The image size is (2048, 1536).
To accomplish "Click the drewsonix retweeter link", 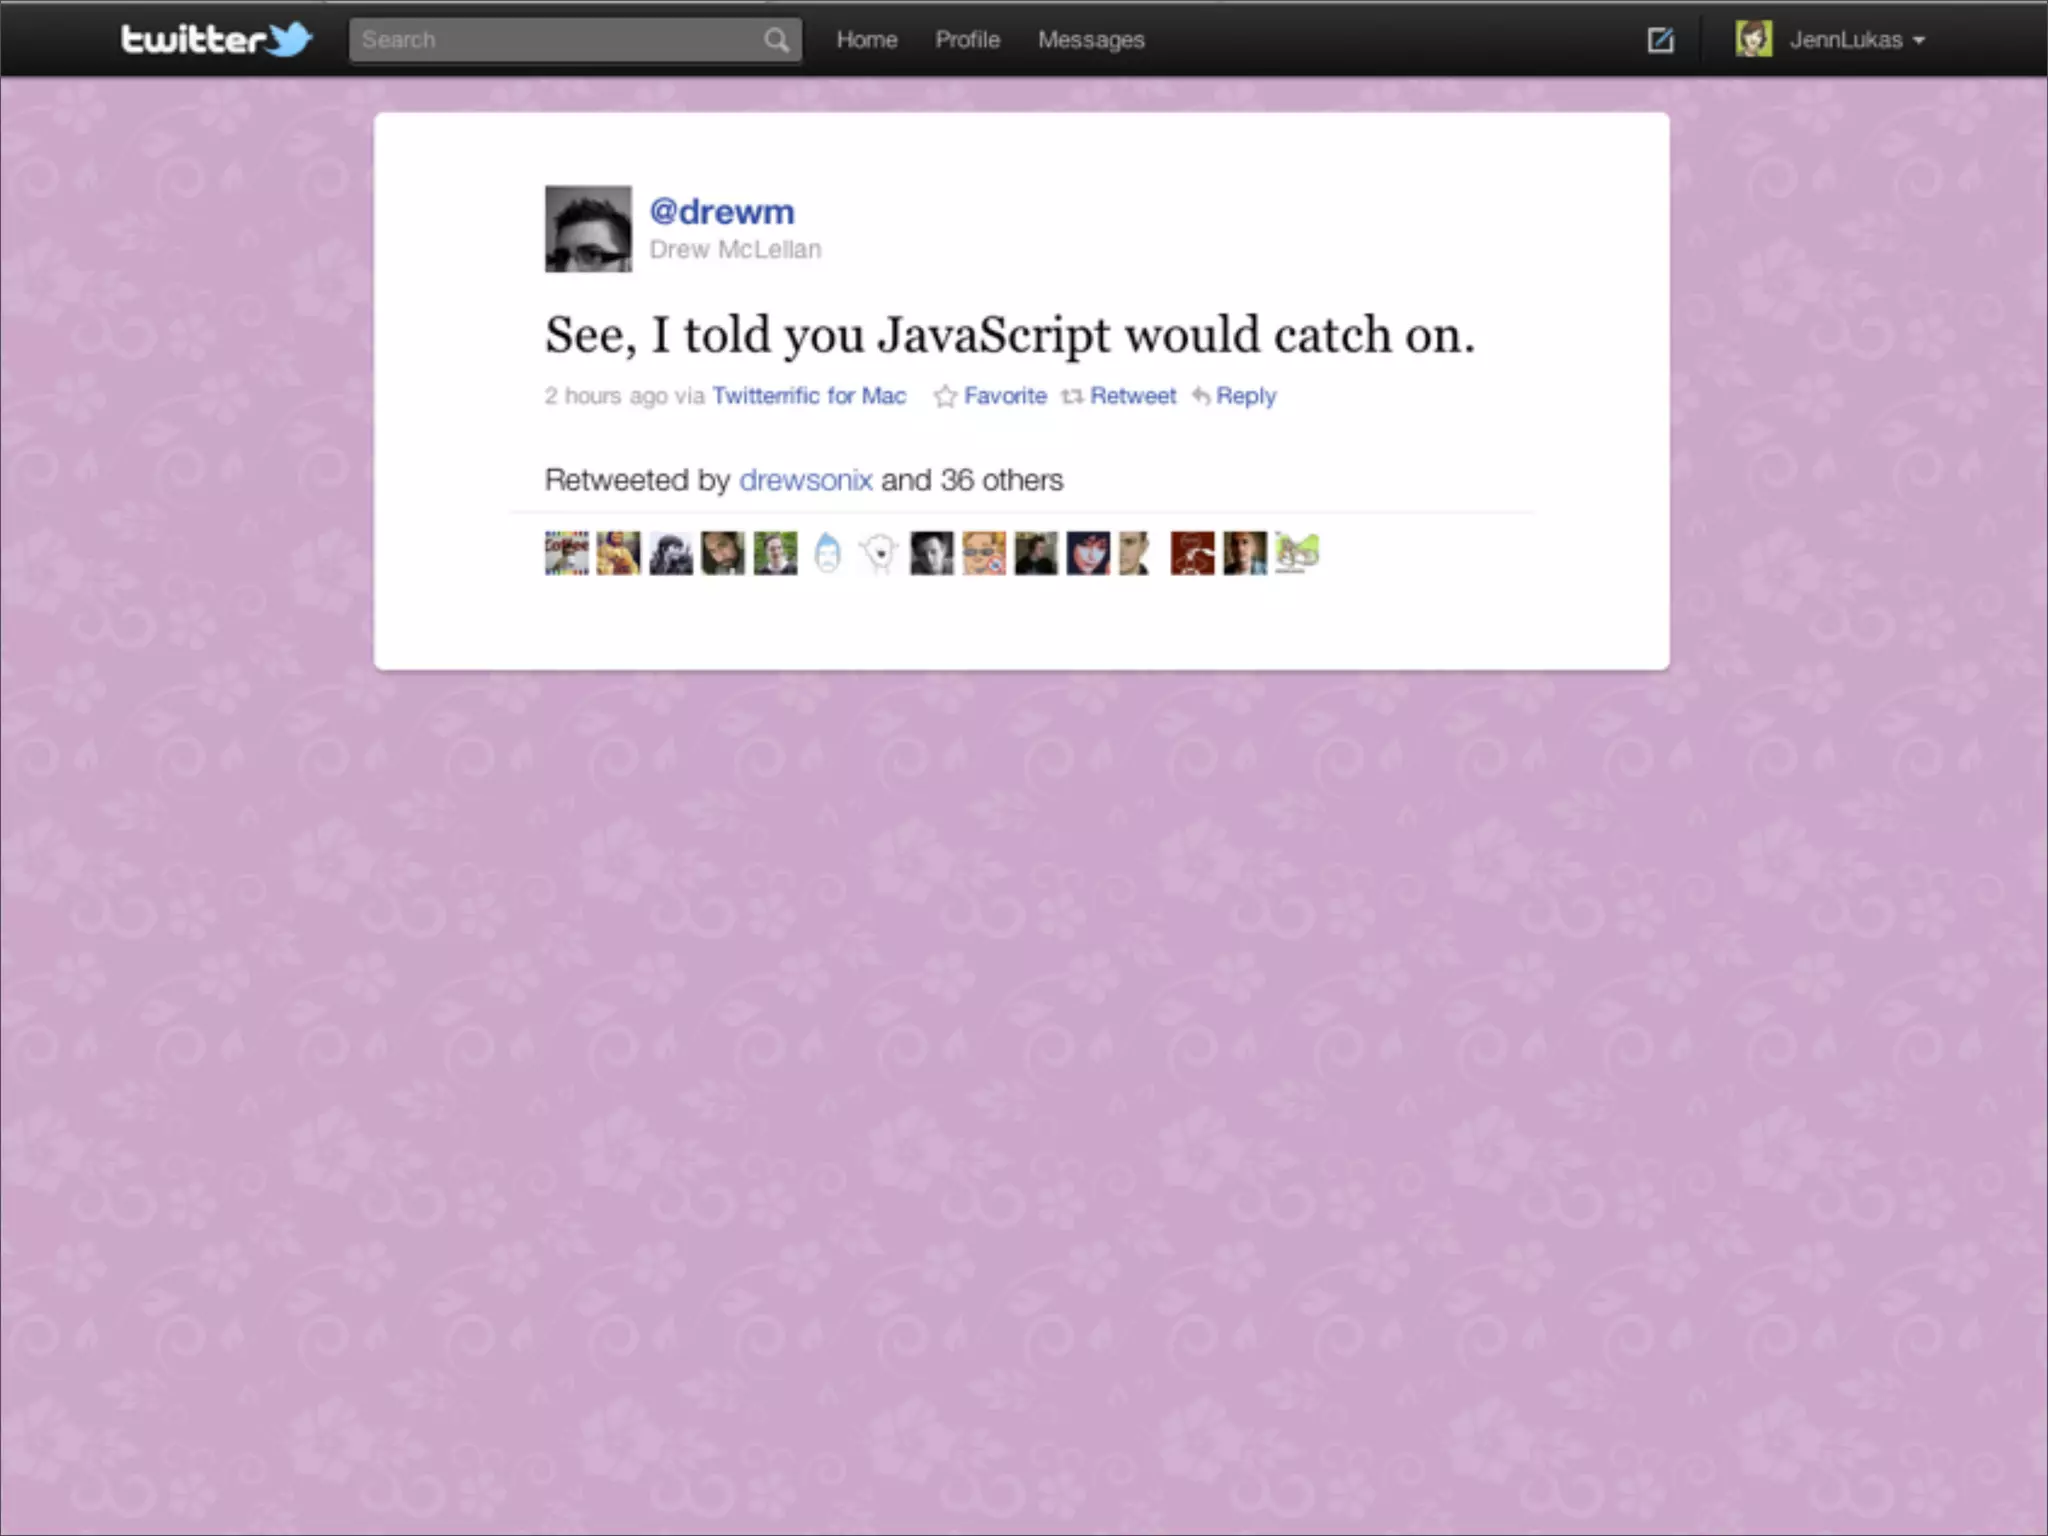I will coord(805,480).
